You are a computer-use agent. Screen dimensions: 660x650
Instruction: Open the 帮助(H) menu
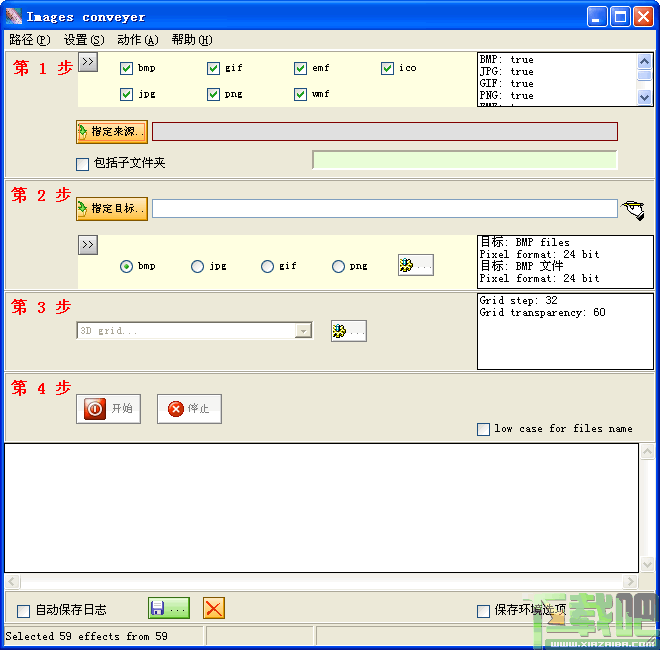pyautogui.click(x=192, y=40)
